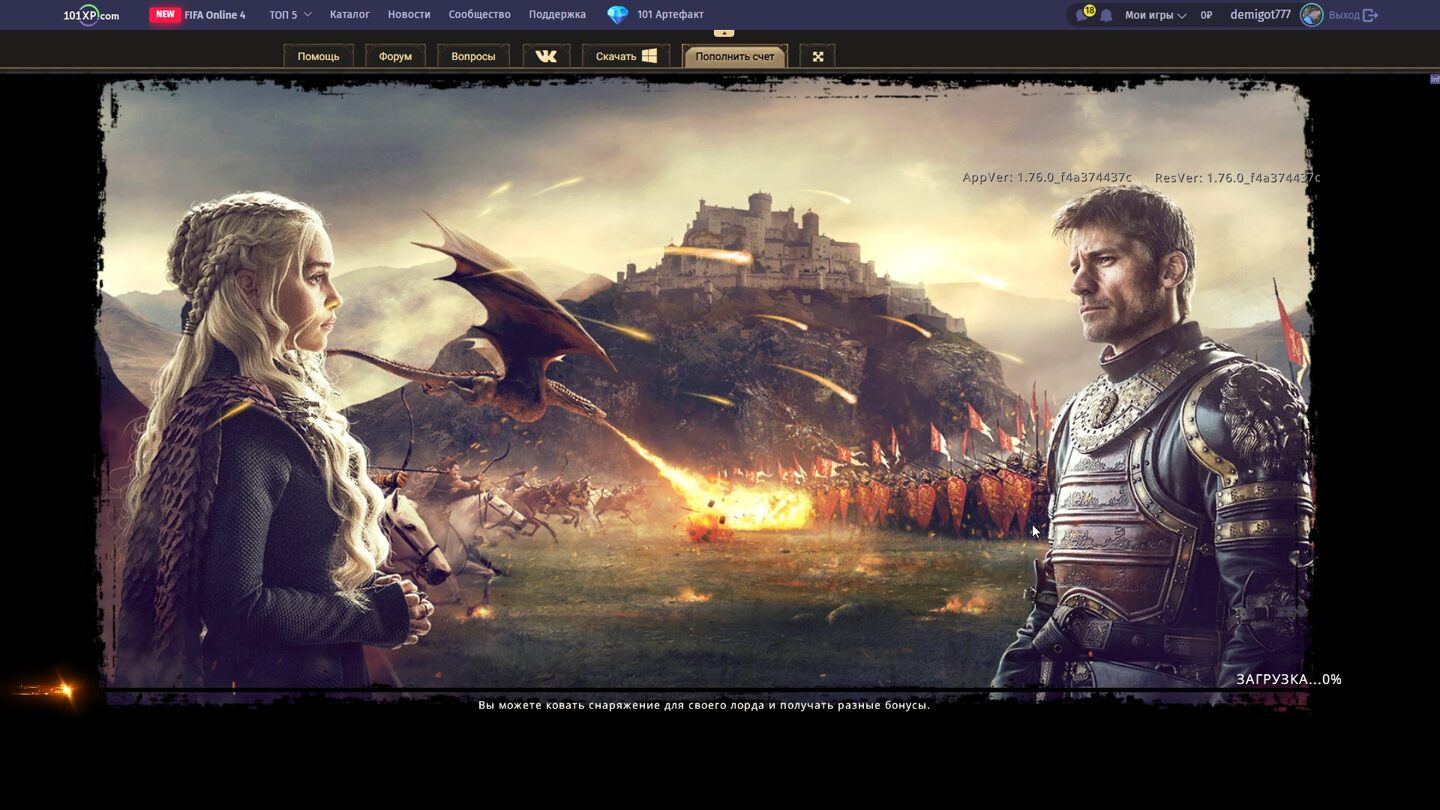Open the notifications bell icon

1106,16
